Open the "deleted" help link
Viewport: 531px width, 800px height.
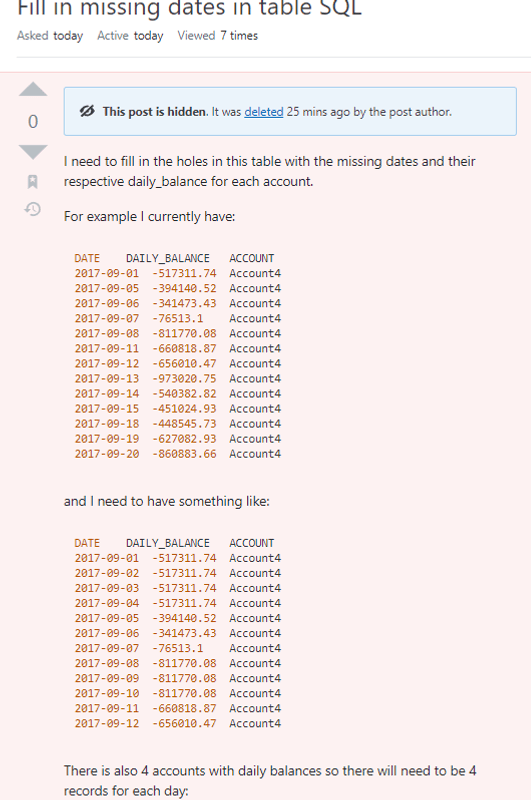[263, 112]
